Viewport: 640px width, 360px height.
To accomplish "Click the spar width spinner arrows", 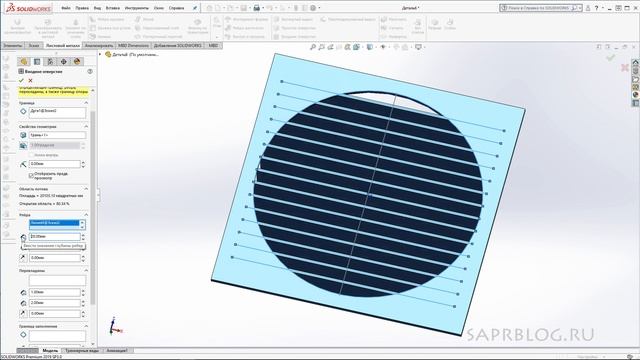I will pyautogui.click(x=83, y=292).
